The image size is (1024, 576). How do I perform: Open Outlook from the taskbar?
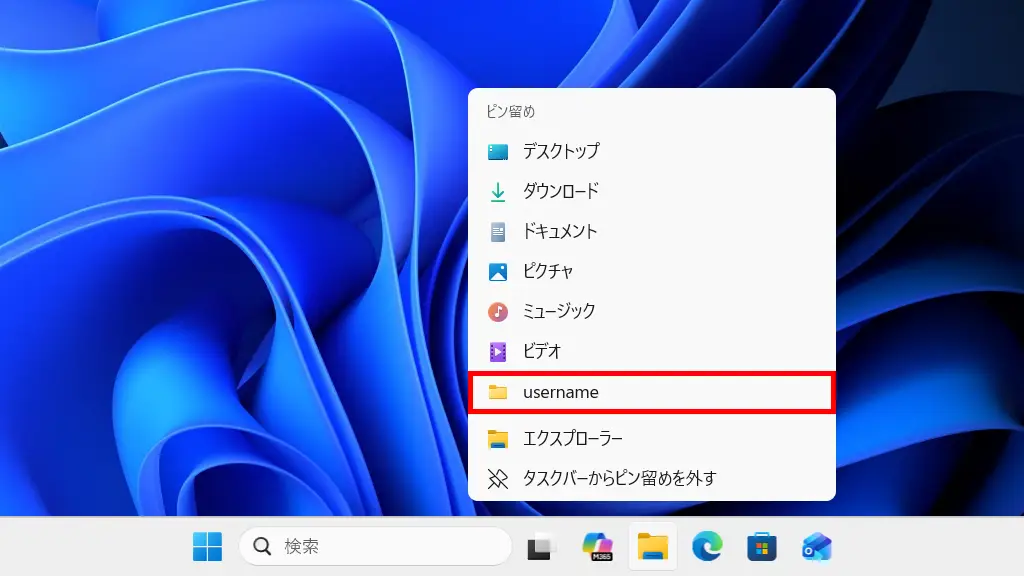(x=817, y=547)
